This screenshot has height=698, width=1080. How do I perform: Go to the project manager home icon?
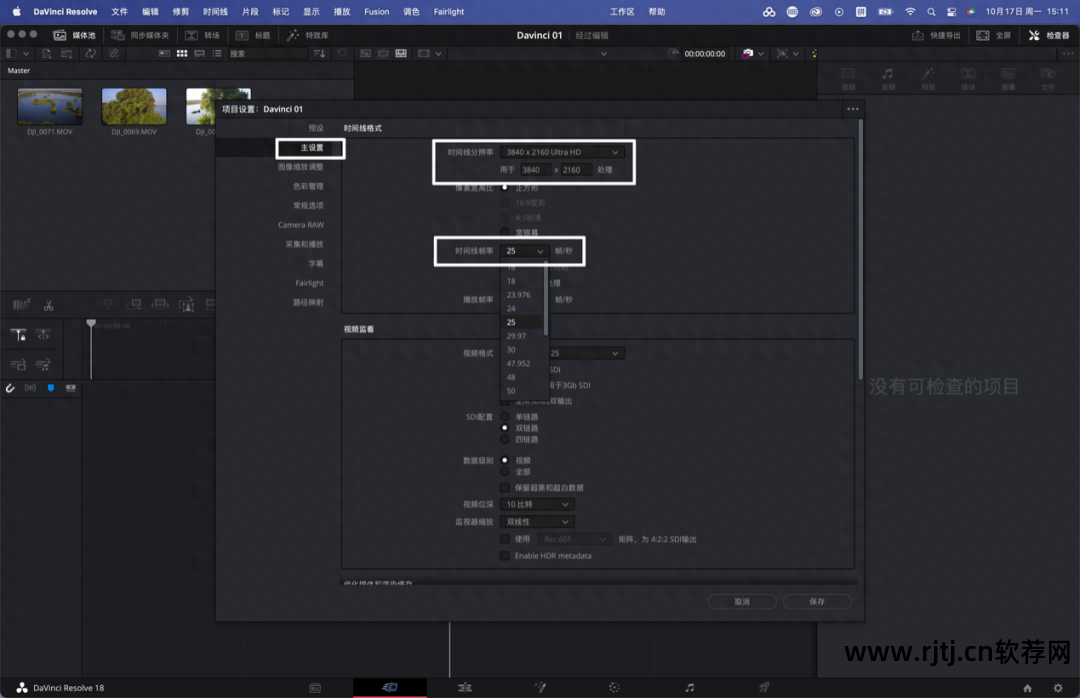click(1027, 688)
